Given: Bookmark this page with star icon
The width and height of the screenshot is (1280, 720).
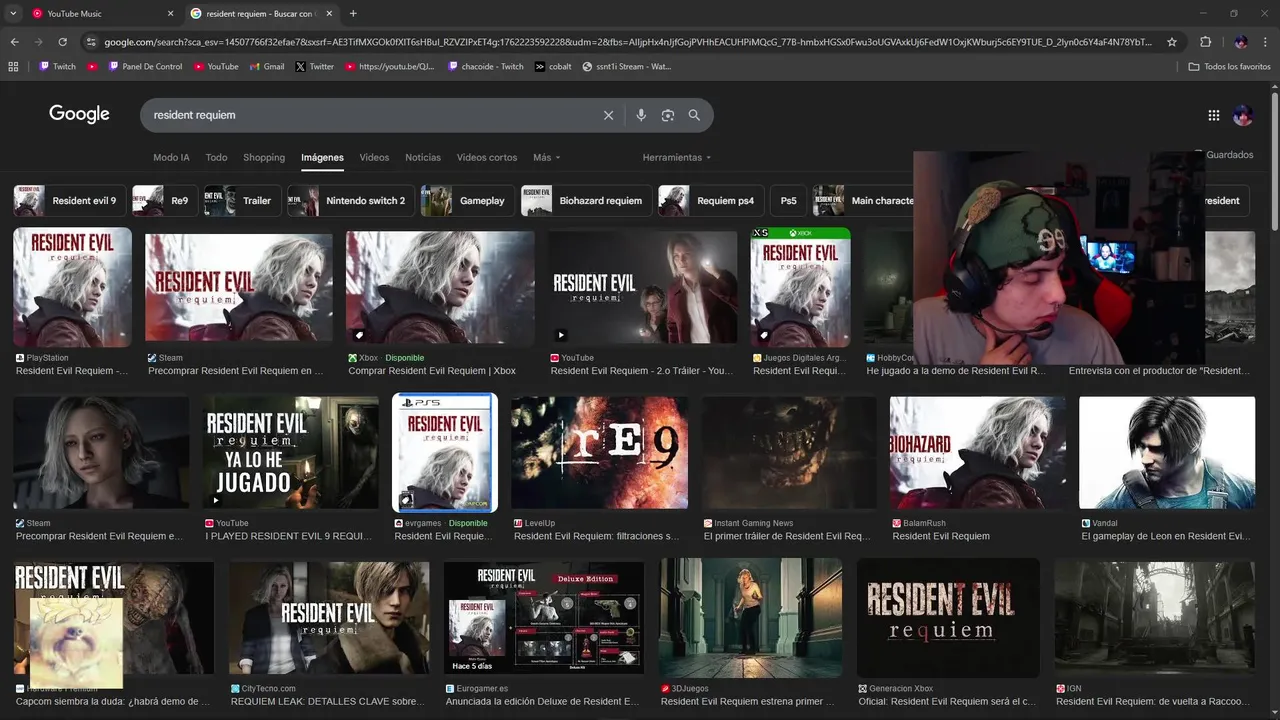Looking at the screenshot, I should click(x=1172, y=42).
